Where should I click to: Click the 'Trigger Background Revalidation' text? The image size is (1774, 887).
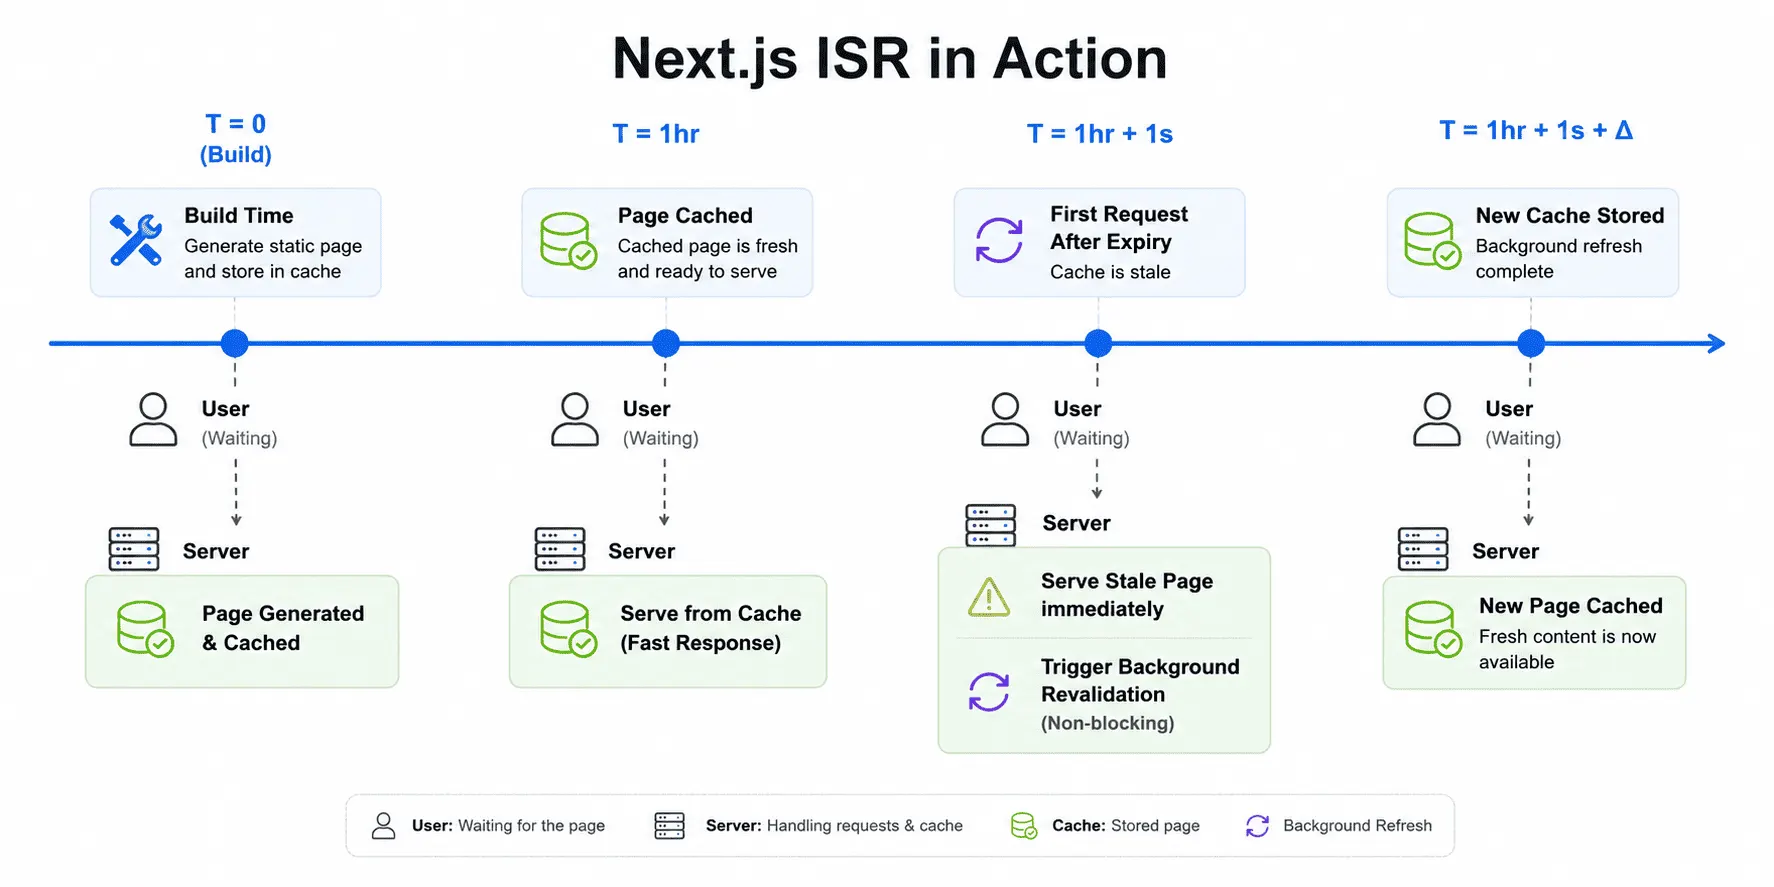pos(1140,680)
